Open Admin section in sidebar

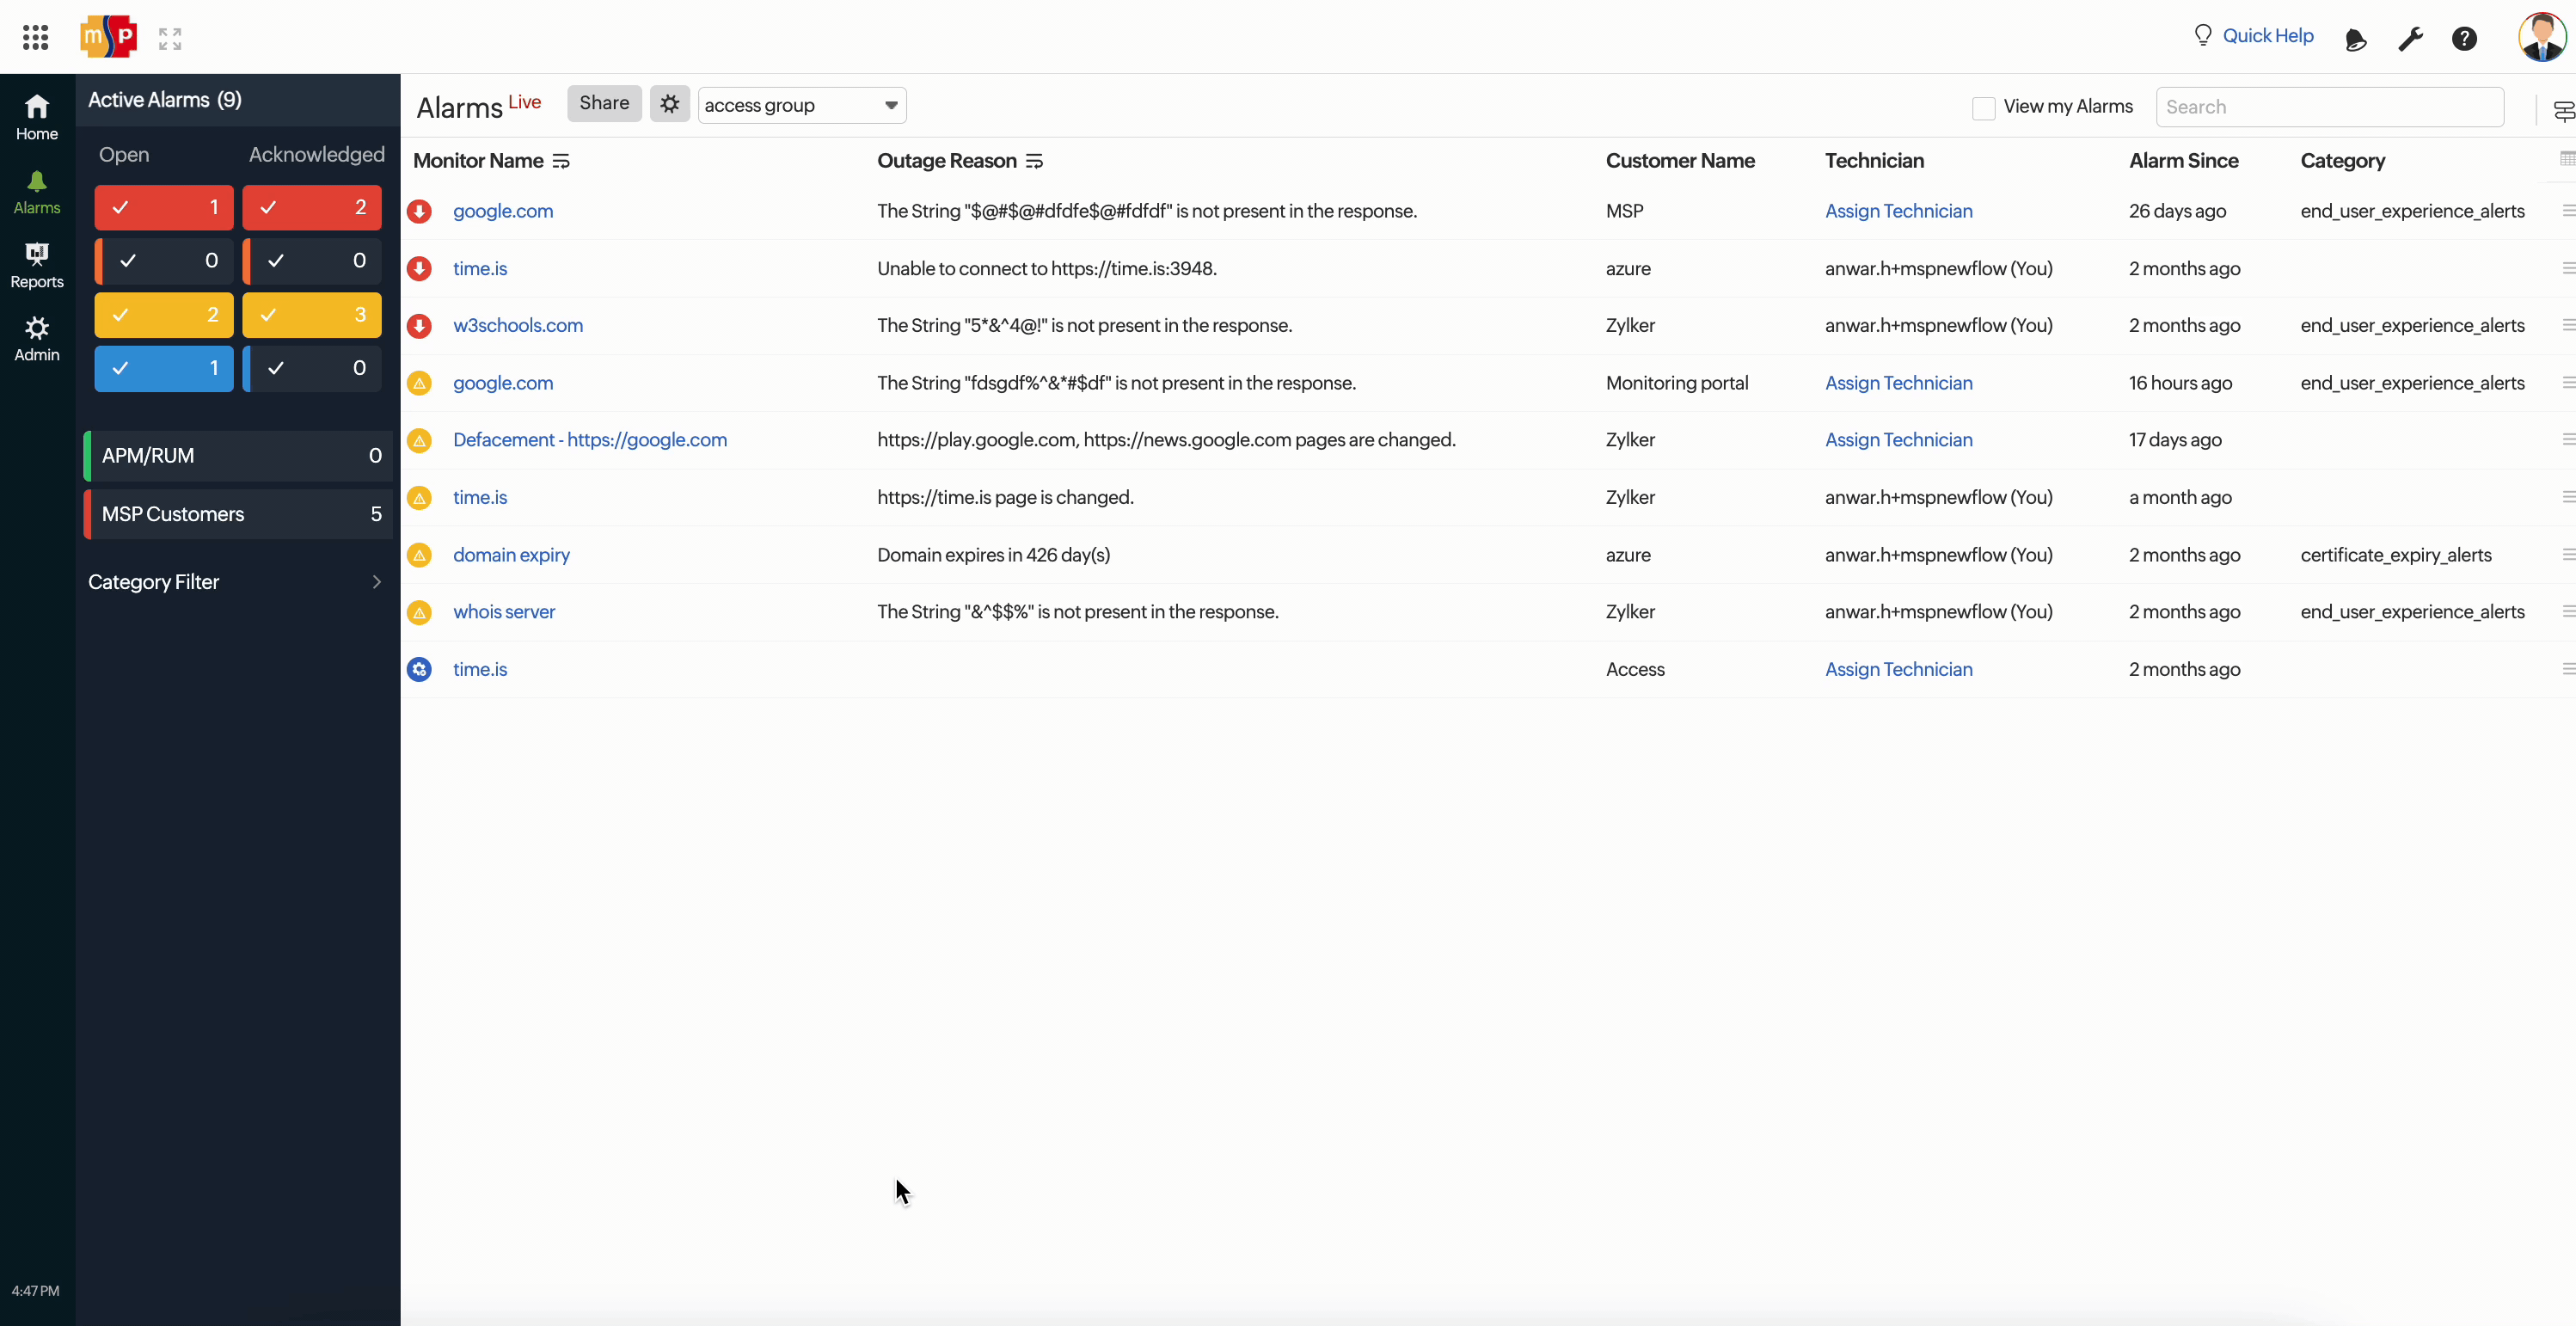pos(37,339)
